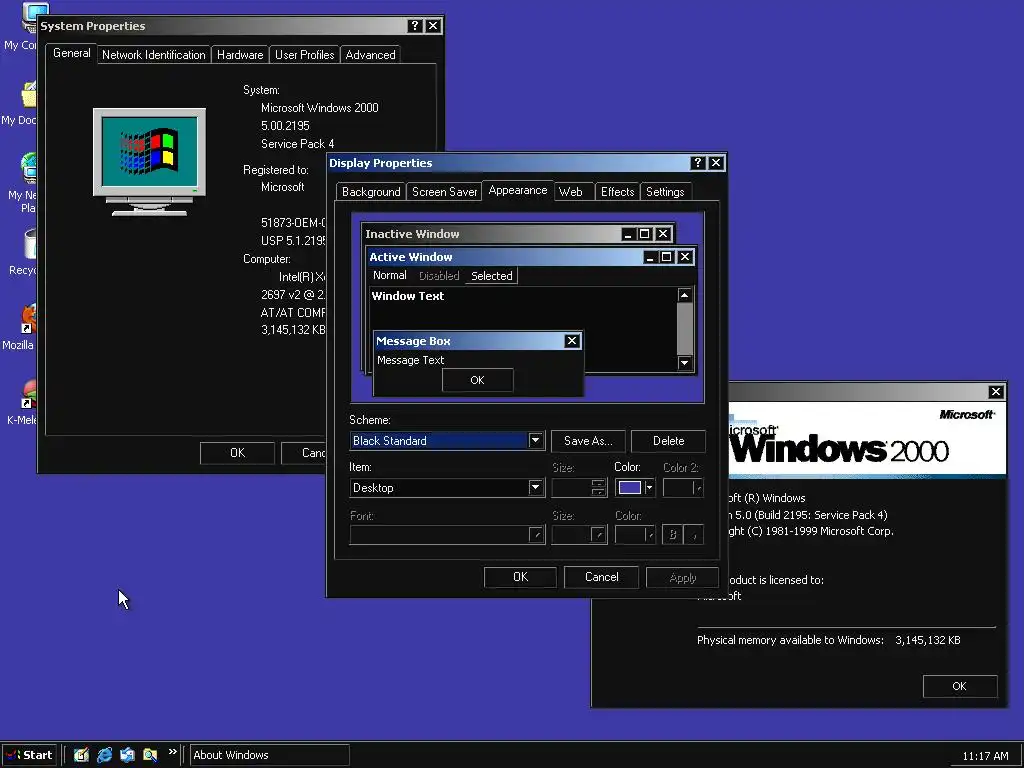Click the 11:17 AM taskbar clock
Viewport: 1024px width, 768px height.
(x=985, y=756)
